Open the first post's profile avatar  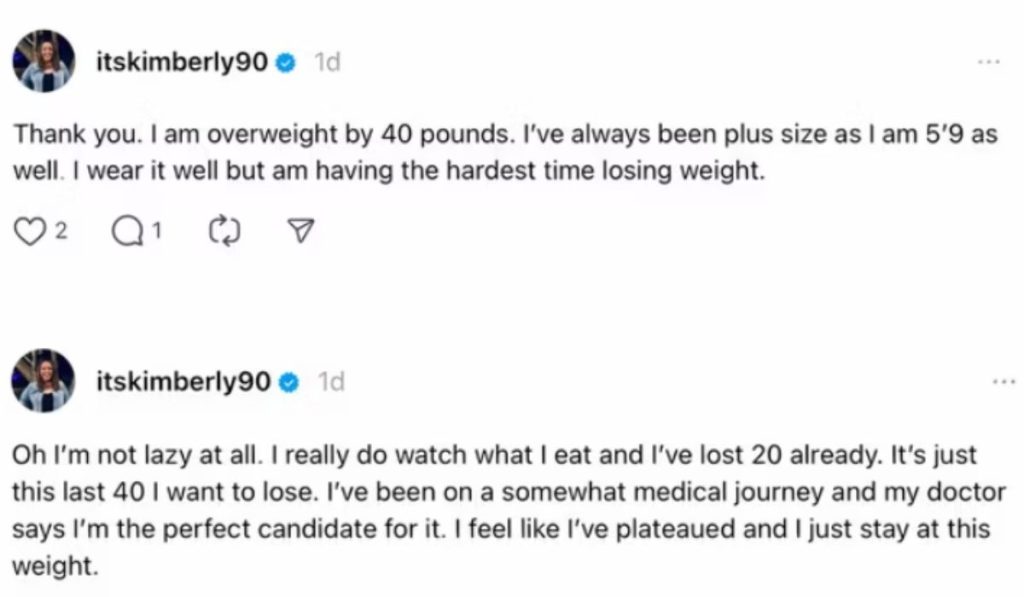(43, 61)
